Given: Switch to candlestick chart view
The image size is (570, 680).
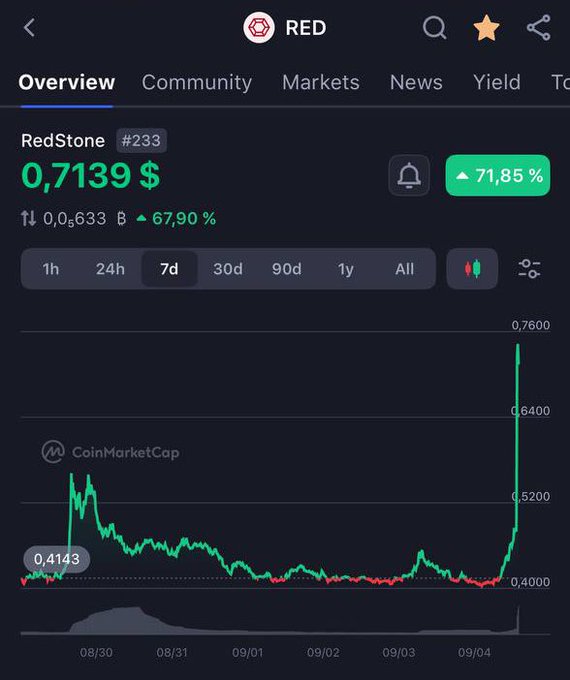Looking at the screenshot, I should (472, 269).
